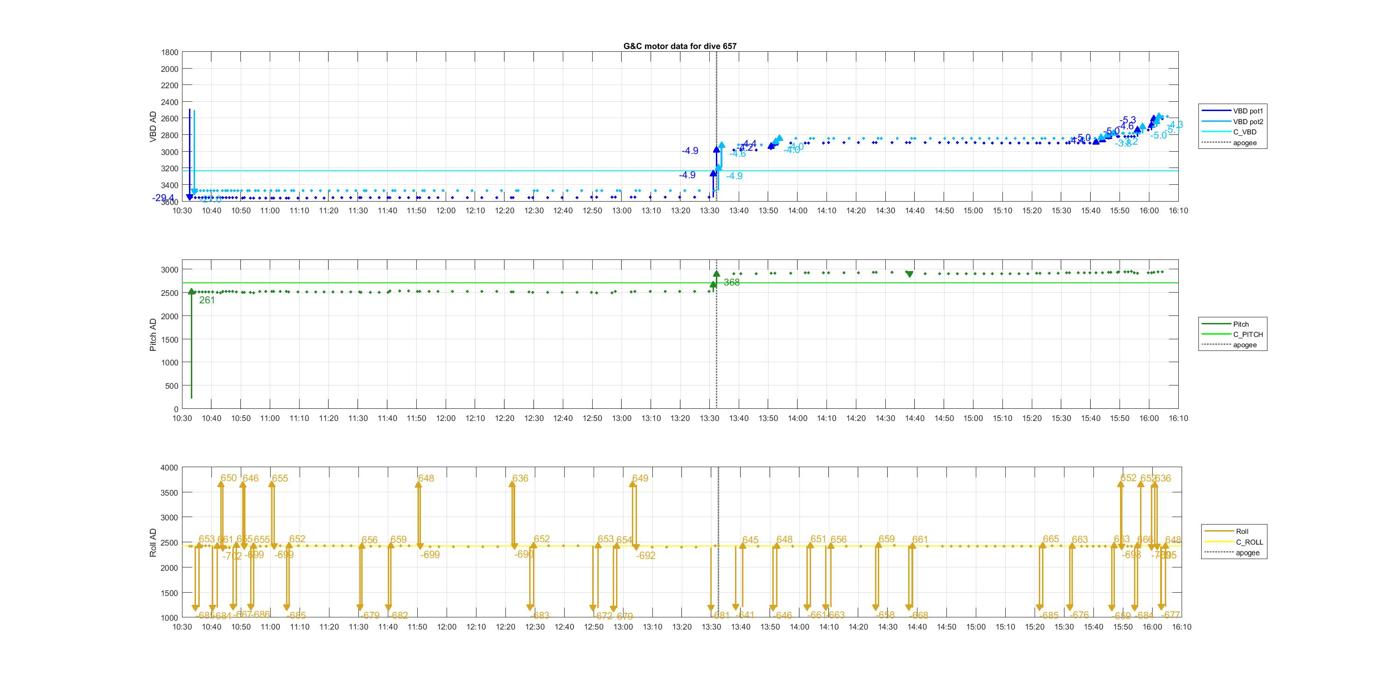Click roll label '645'
This screenshot has width=1400, height=693.
[750, 540]
